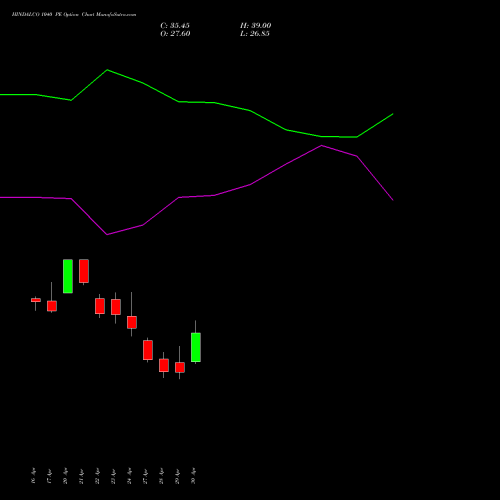Select the high value H: 39.00

click(255, 25)
